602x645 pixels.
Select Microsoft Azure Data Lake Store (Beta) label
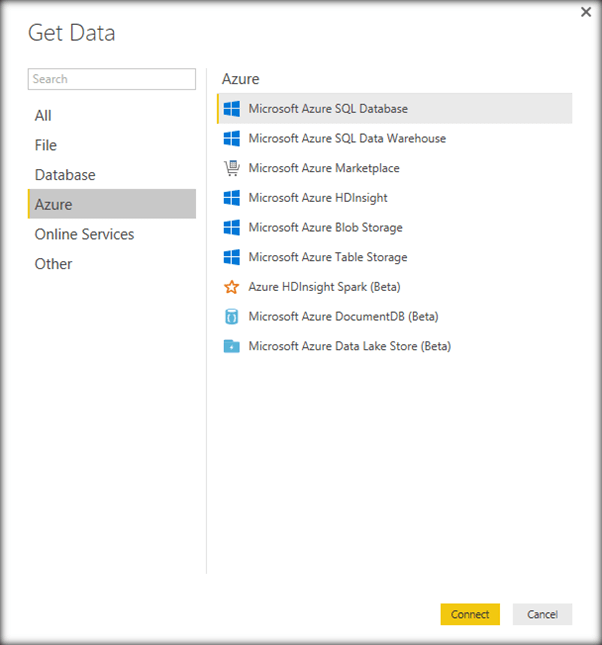point(349,346)
